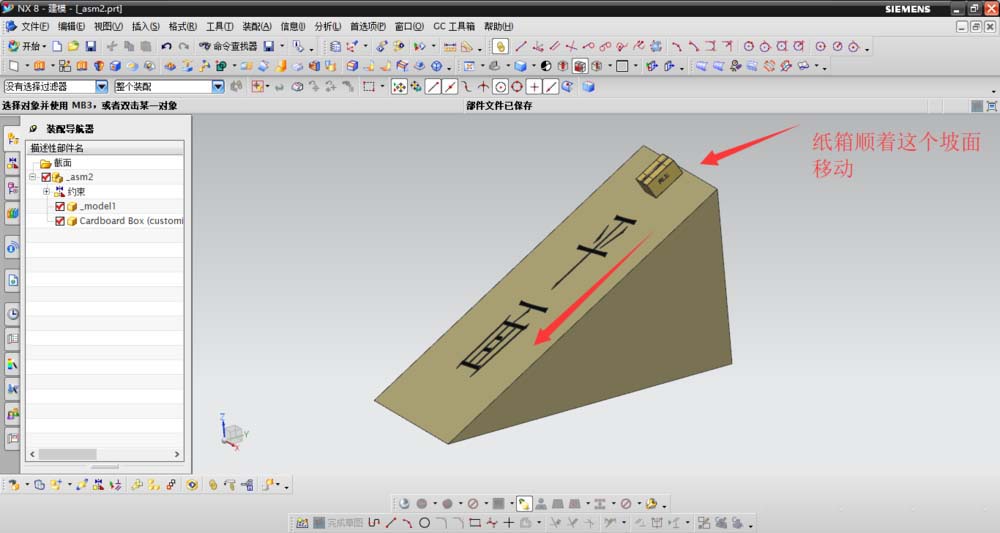The height and width of the screenshot is (533, 1000).
Task: Select the Line sketch tool in the curve toolbar
Action: pyautogui.click(x=521, y=47)
